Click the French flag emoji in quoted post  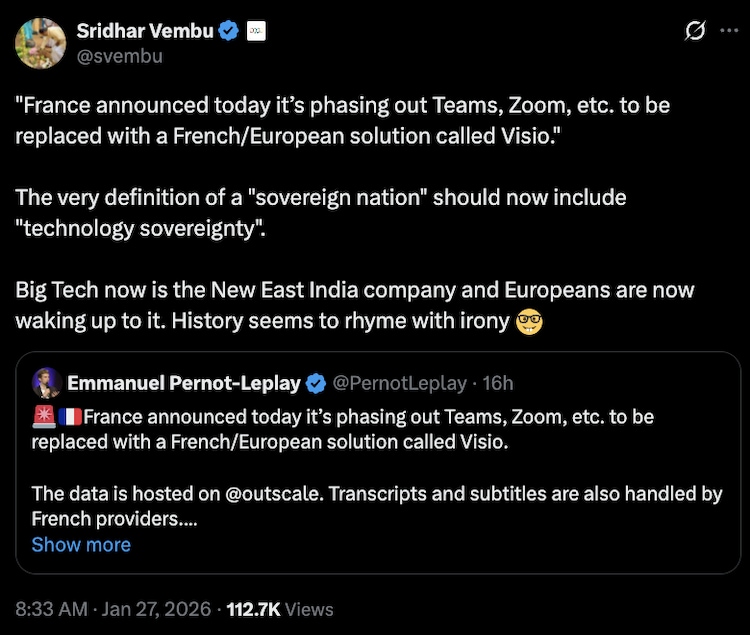click(x=70, y=416)
